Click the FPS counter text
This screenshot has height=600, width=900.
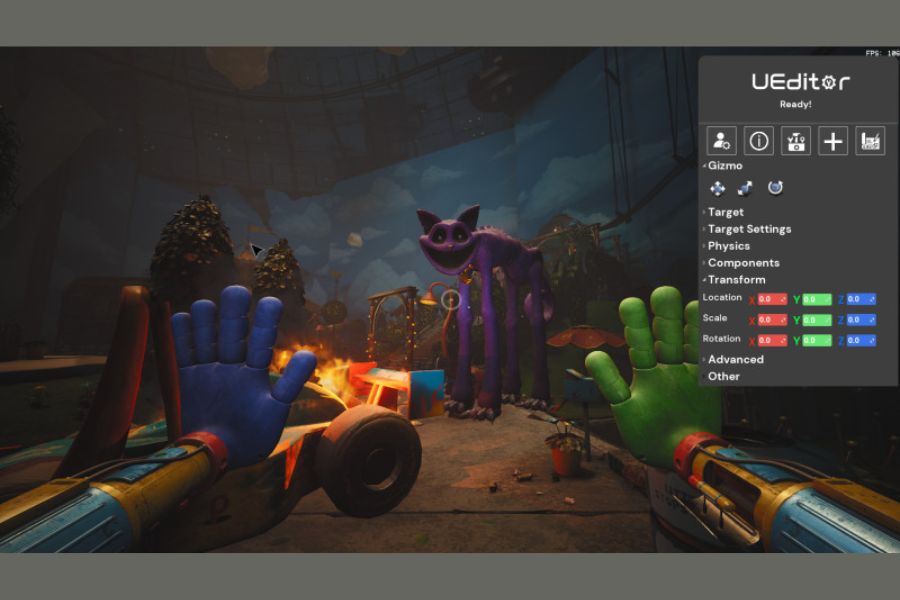883,53
